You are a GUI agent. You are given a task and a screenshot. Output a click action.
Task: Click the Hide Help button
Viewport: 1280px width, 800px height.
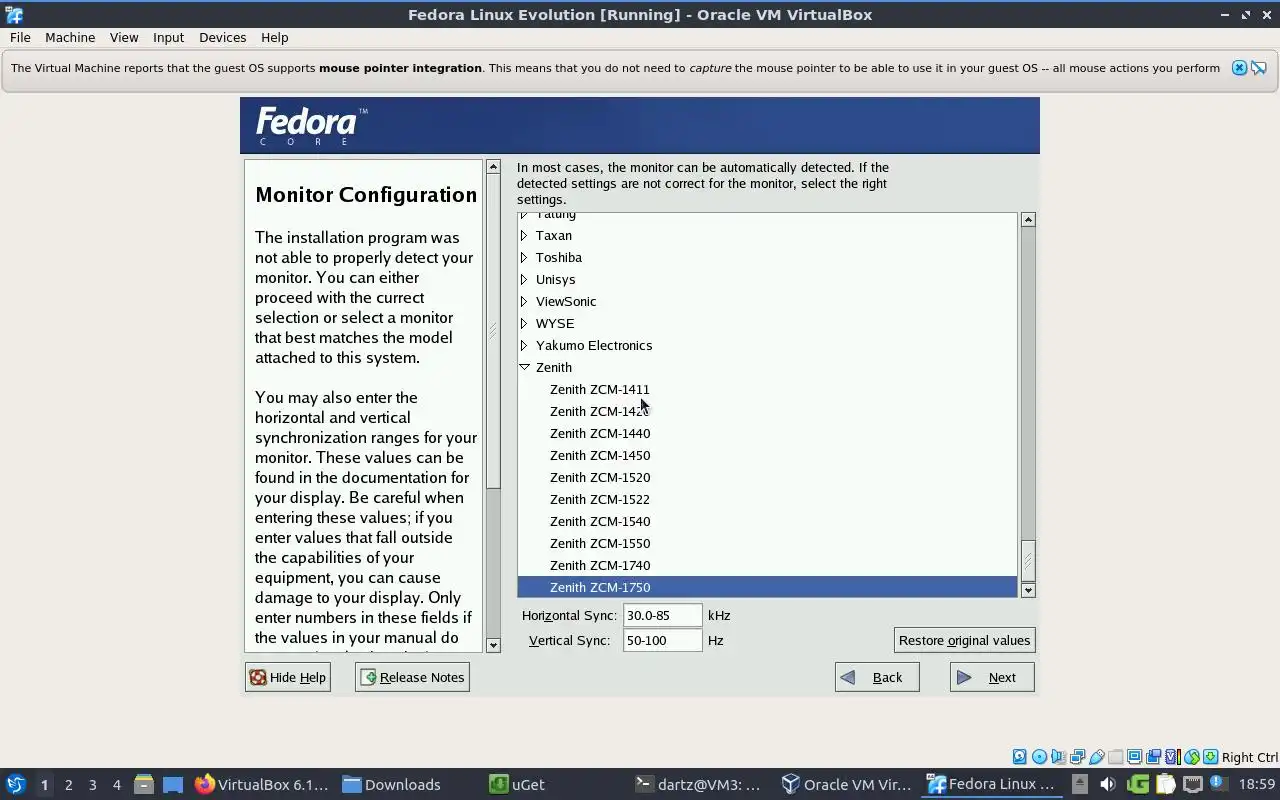(x=288, y=677)
